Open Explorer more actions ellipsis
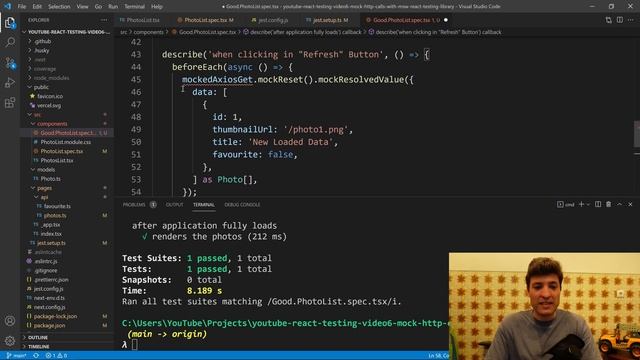The width and height of the screenshot is (640, 360). [x=104, y=20]
